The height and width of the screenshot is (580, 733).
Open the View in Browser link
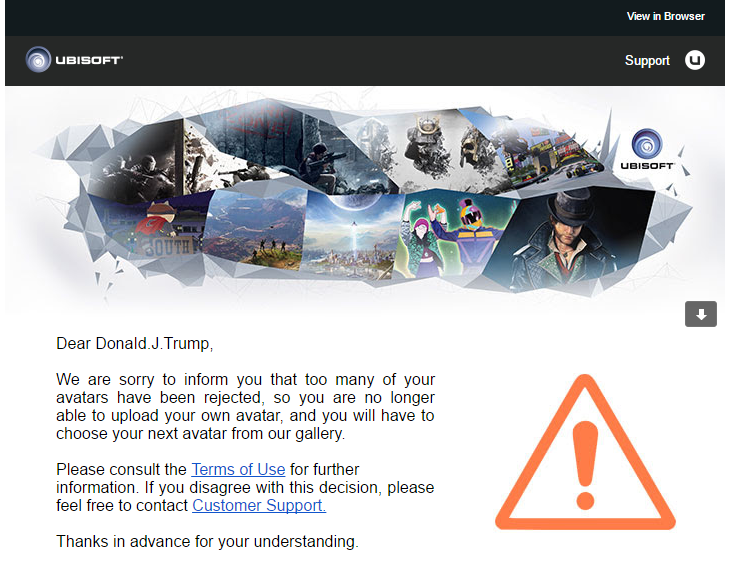point(665,16)
